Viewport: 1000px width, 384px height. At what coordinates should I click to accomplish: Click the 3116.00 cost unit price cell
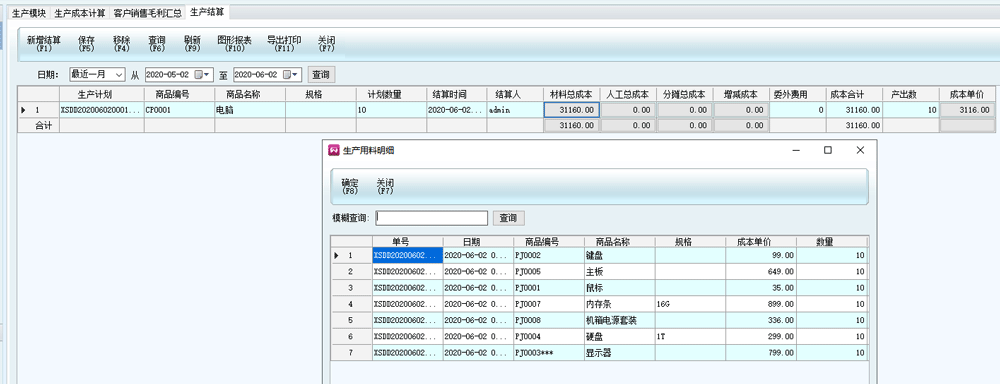[x=967, y=110]
